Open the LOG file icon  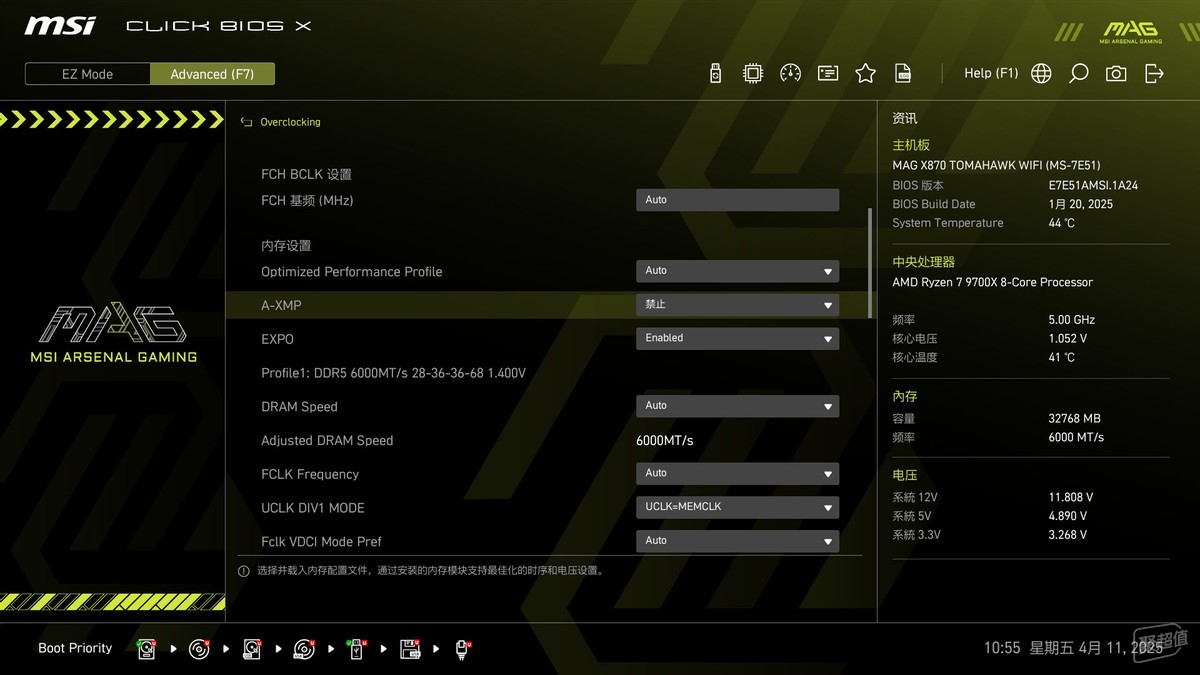pyautogui.click(x=903, y=73)
